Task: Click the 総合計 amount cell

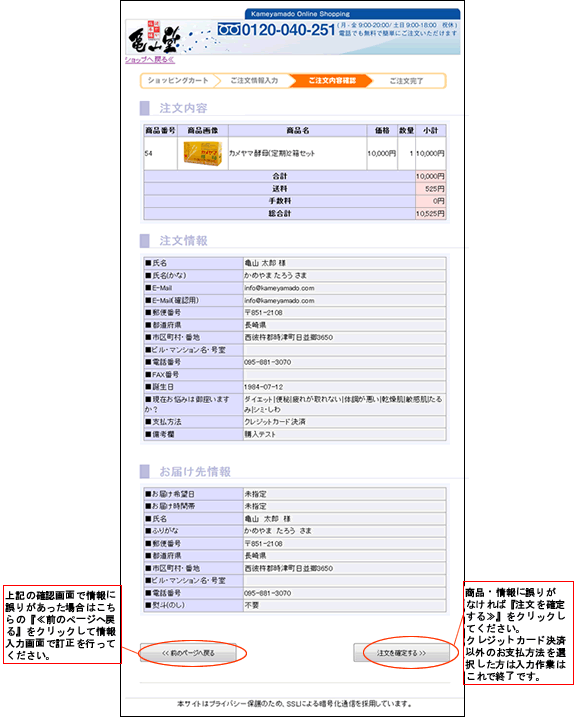Action: 430,213
